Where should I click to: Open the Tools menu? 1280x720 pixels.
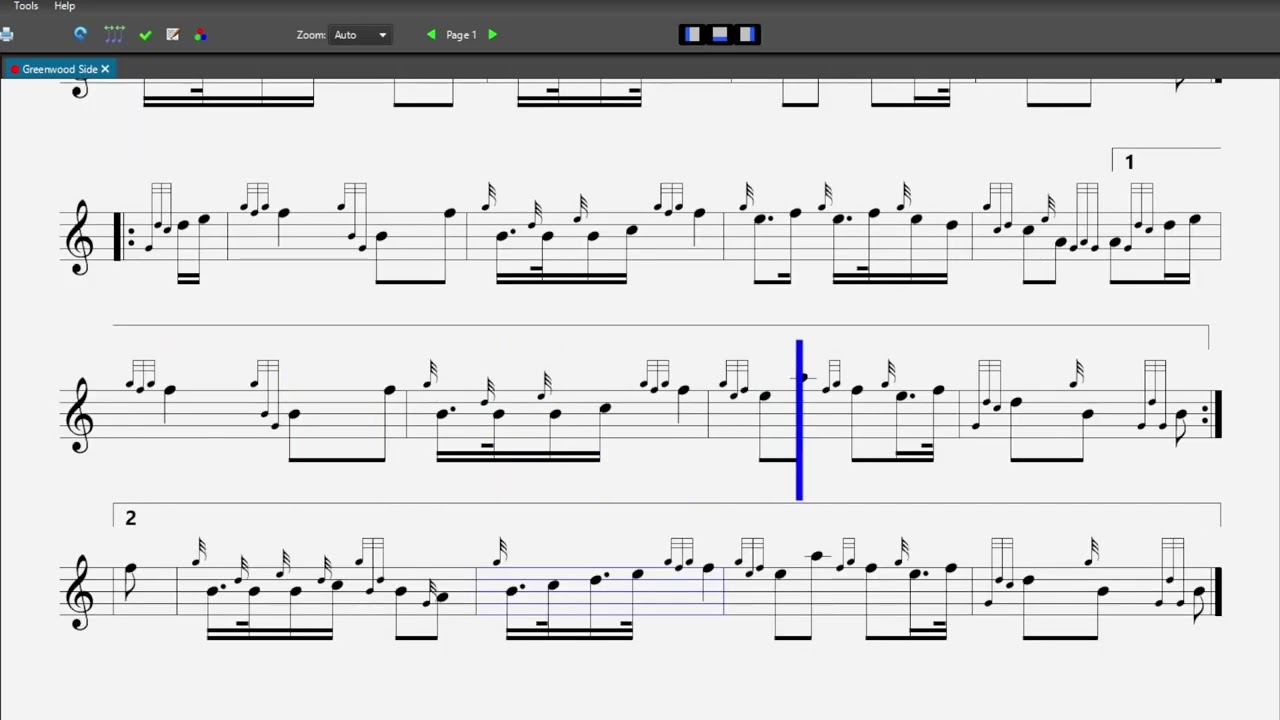click(26, 6)
